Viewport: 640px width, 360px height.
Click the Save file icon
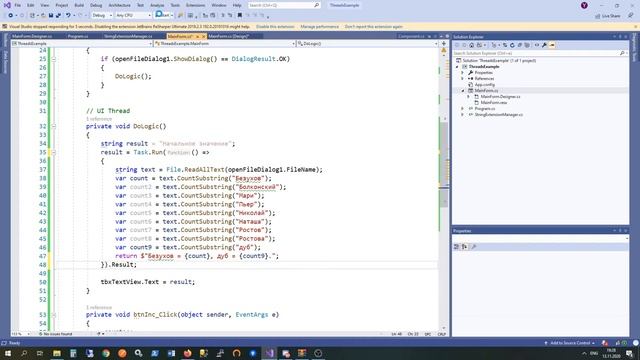click(51, 15)
